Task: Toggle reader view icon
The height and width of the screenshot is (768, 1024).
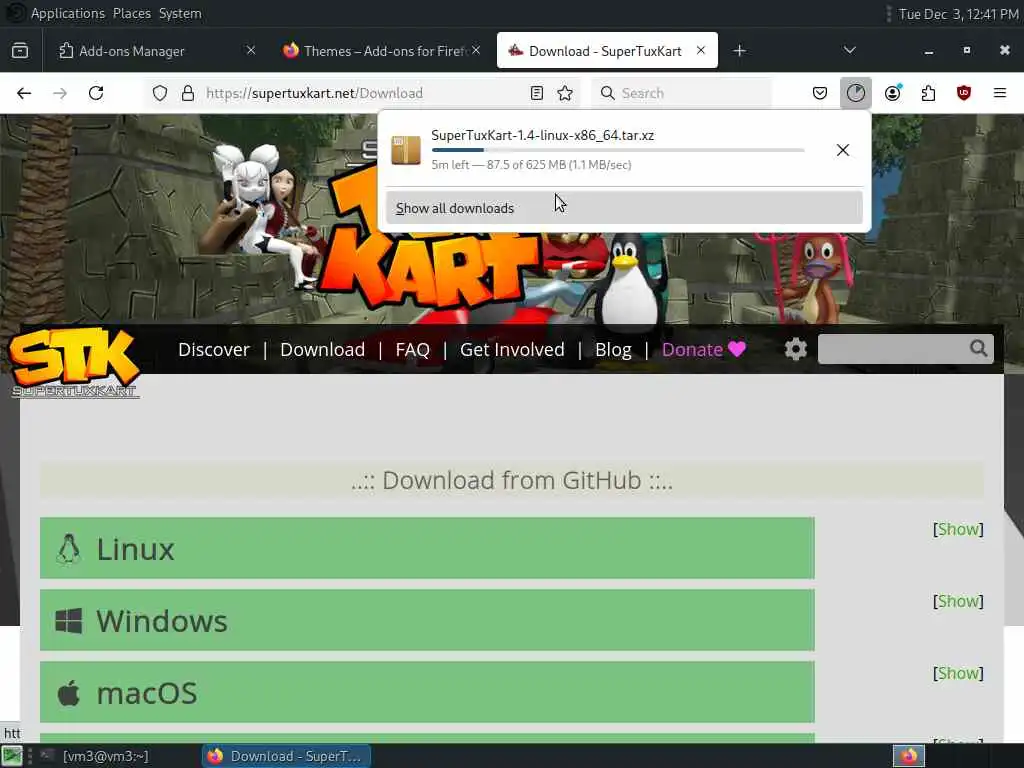Action: [537, 93]
